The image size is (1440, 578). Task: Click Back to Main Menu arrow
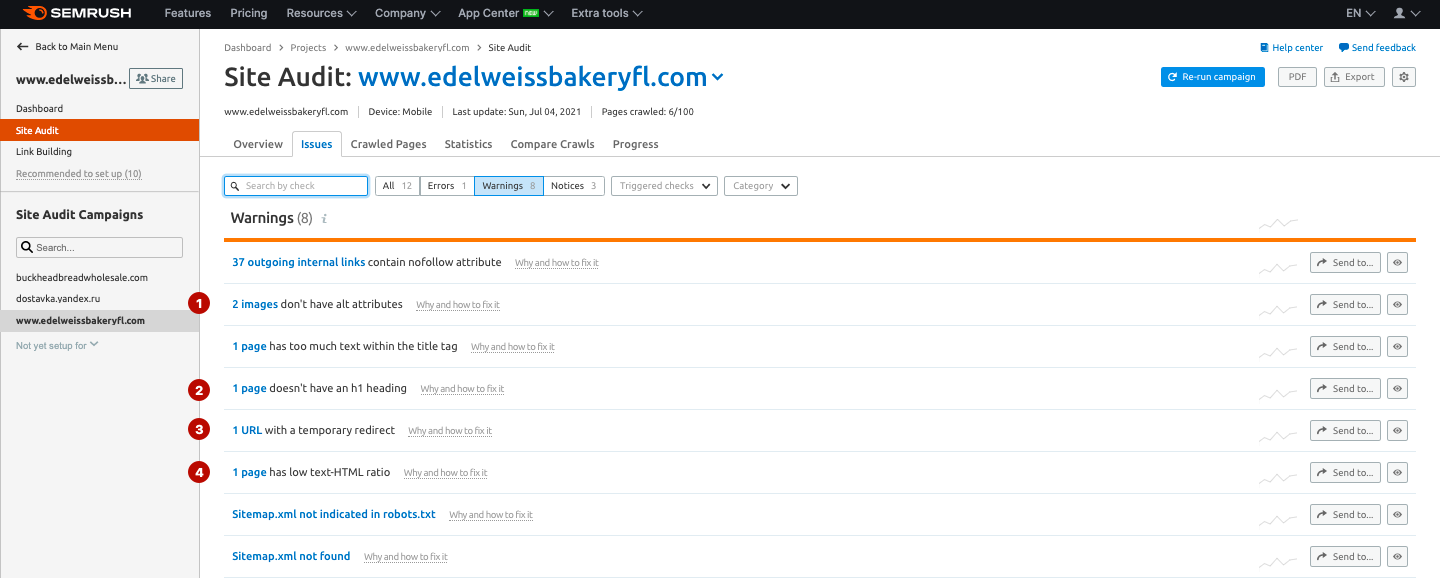pyautogui.click(x=22, y=47)
